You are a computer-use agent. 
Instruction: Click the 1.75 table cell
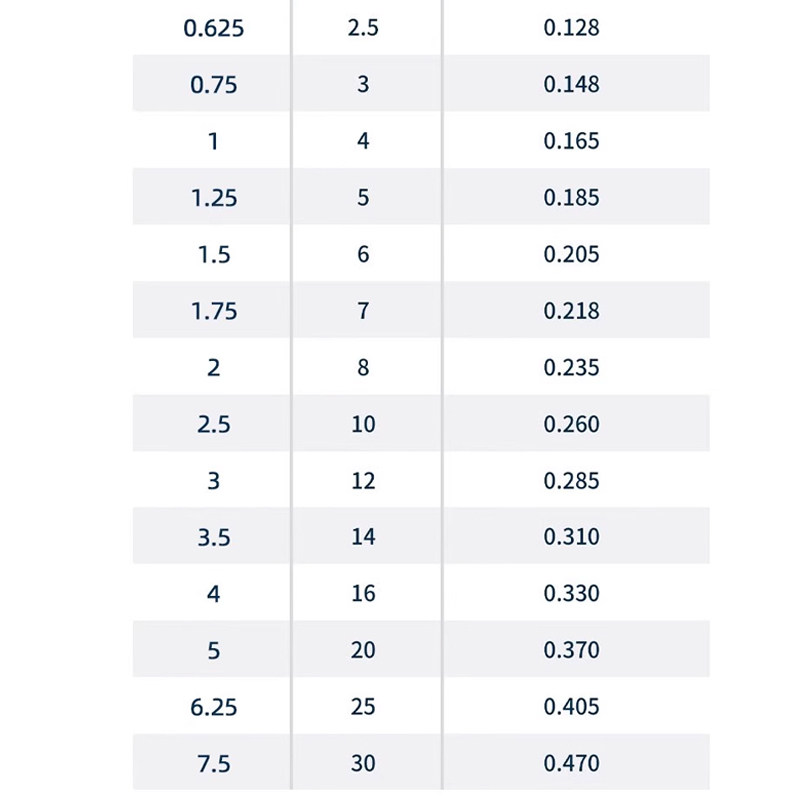point(213,311)
